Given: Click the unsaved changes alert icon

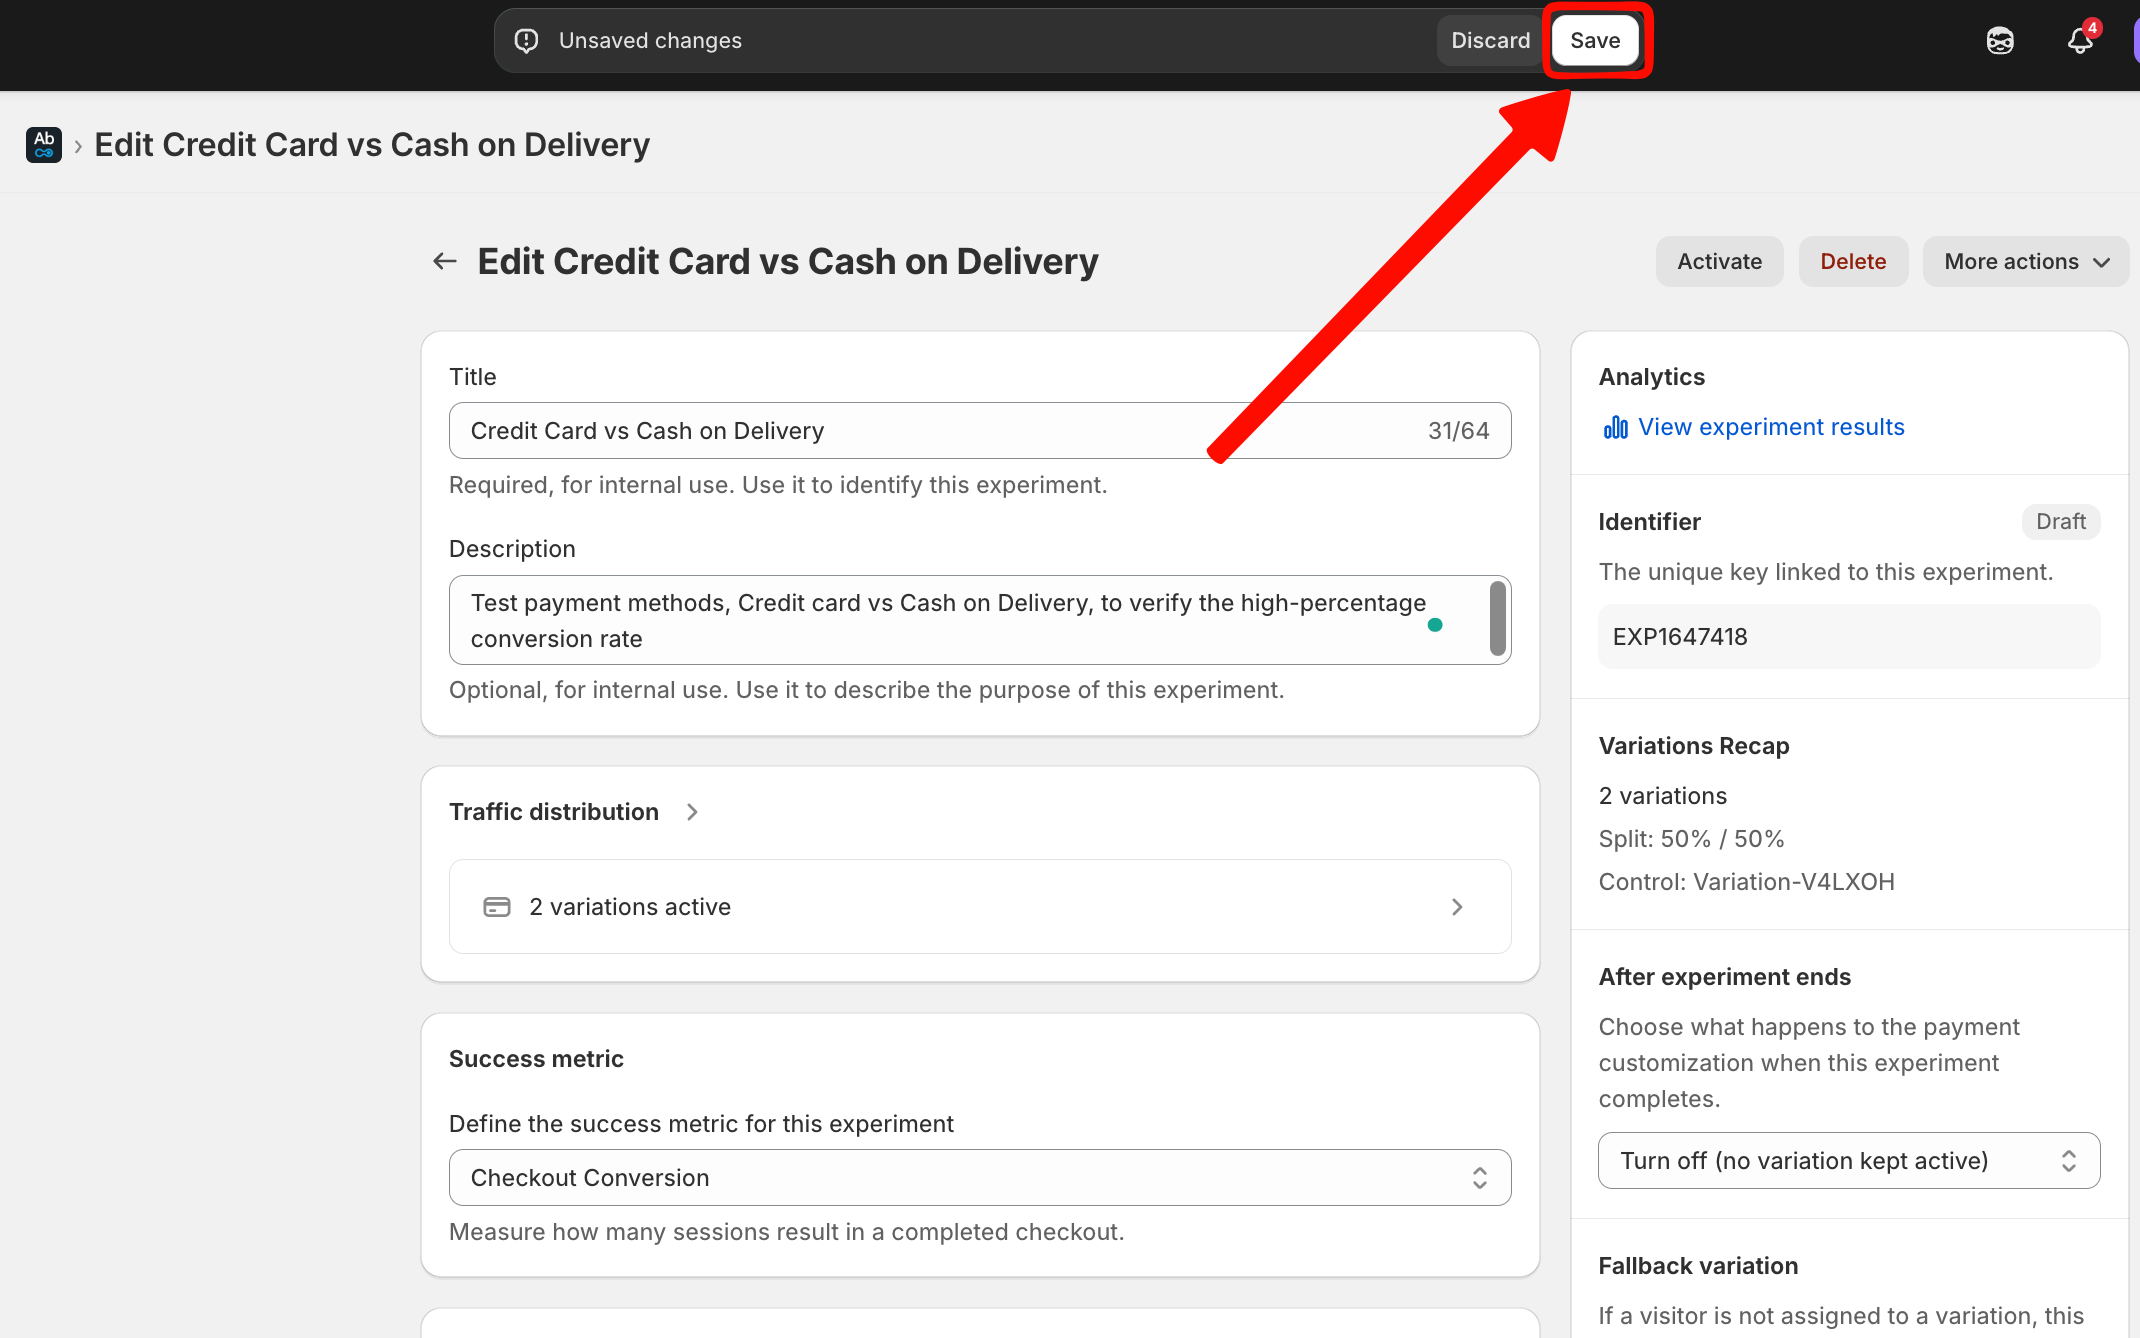Looking at the screenshot, I should [x=527, y=41].
